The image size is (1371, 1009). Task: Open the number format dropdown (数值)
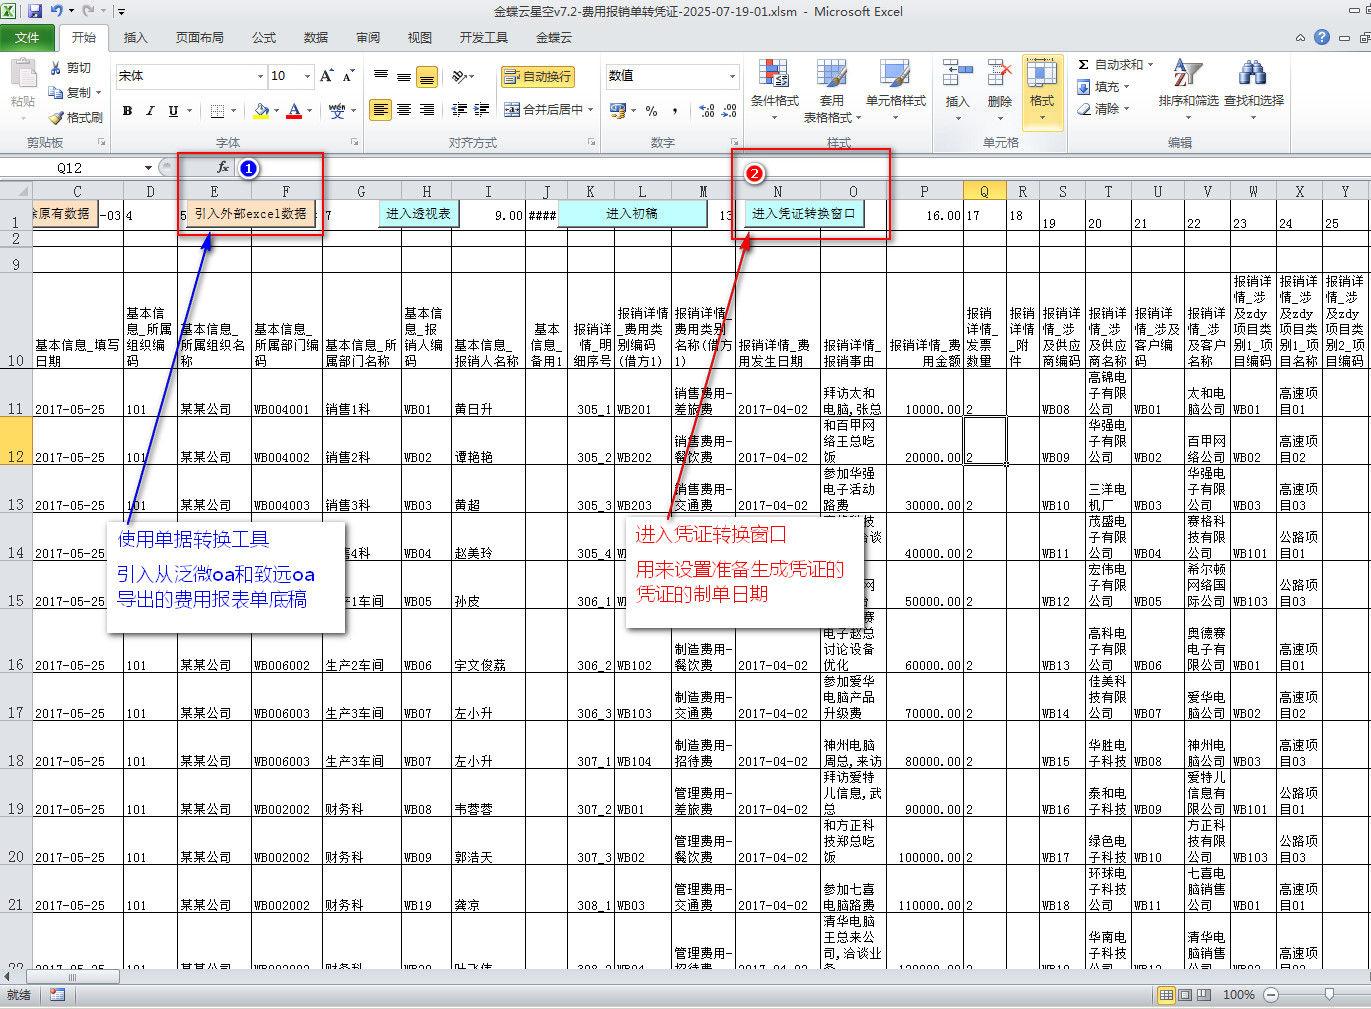pyautogui.click(x=732, y=76)
